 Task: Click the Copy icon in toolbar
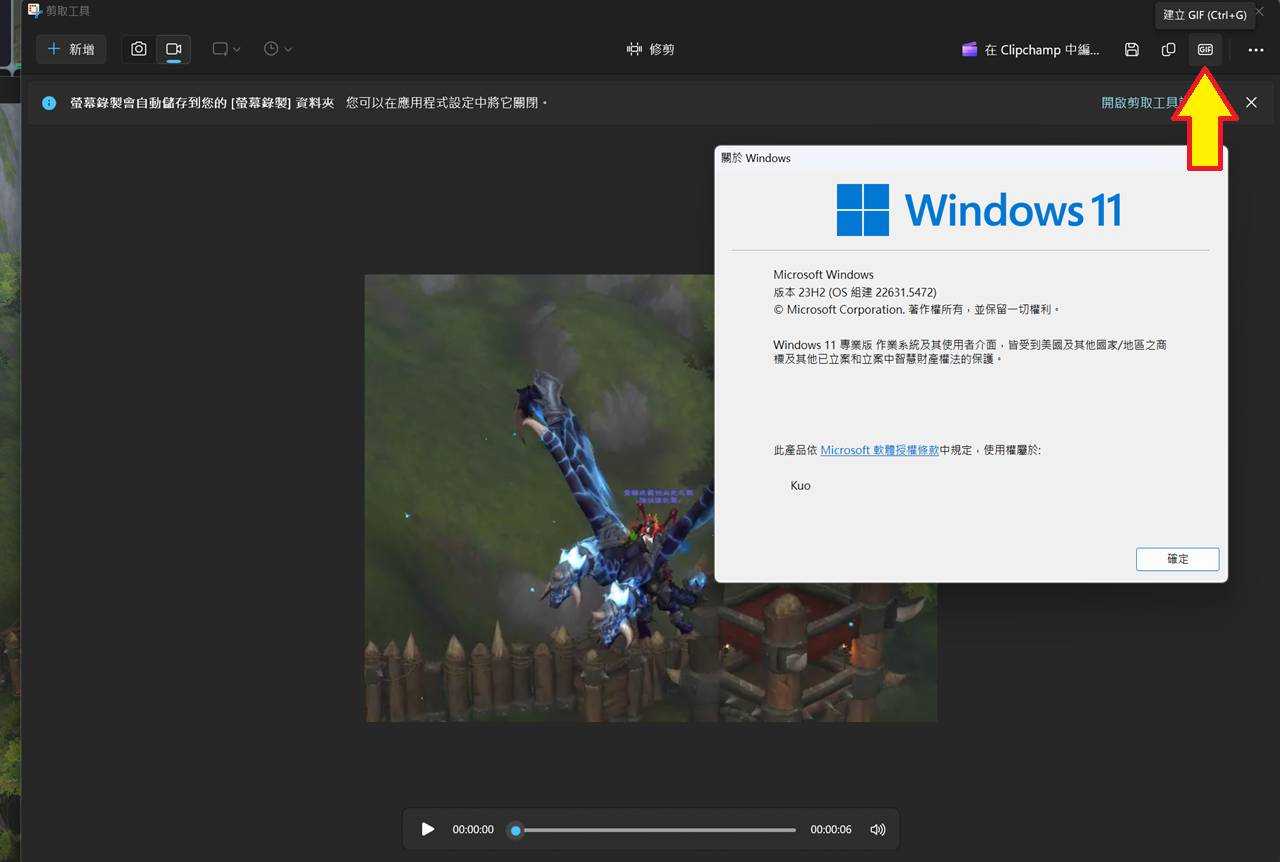[x=1168, y=49]
